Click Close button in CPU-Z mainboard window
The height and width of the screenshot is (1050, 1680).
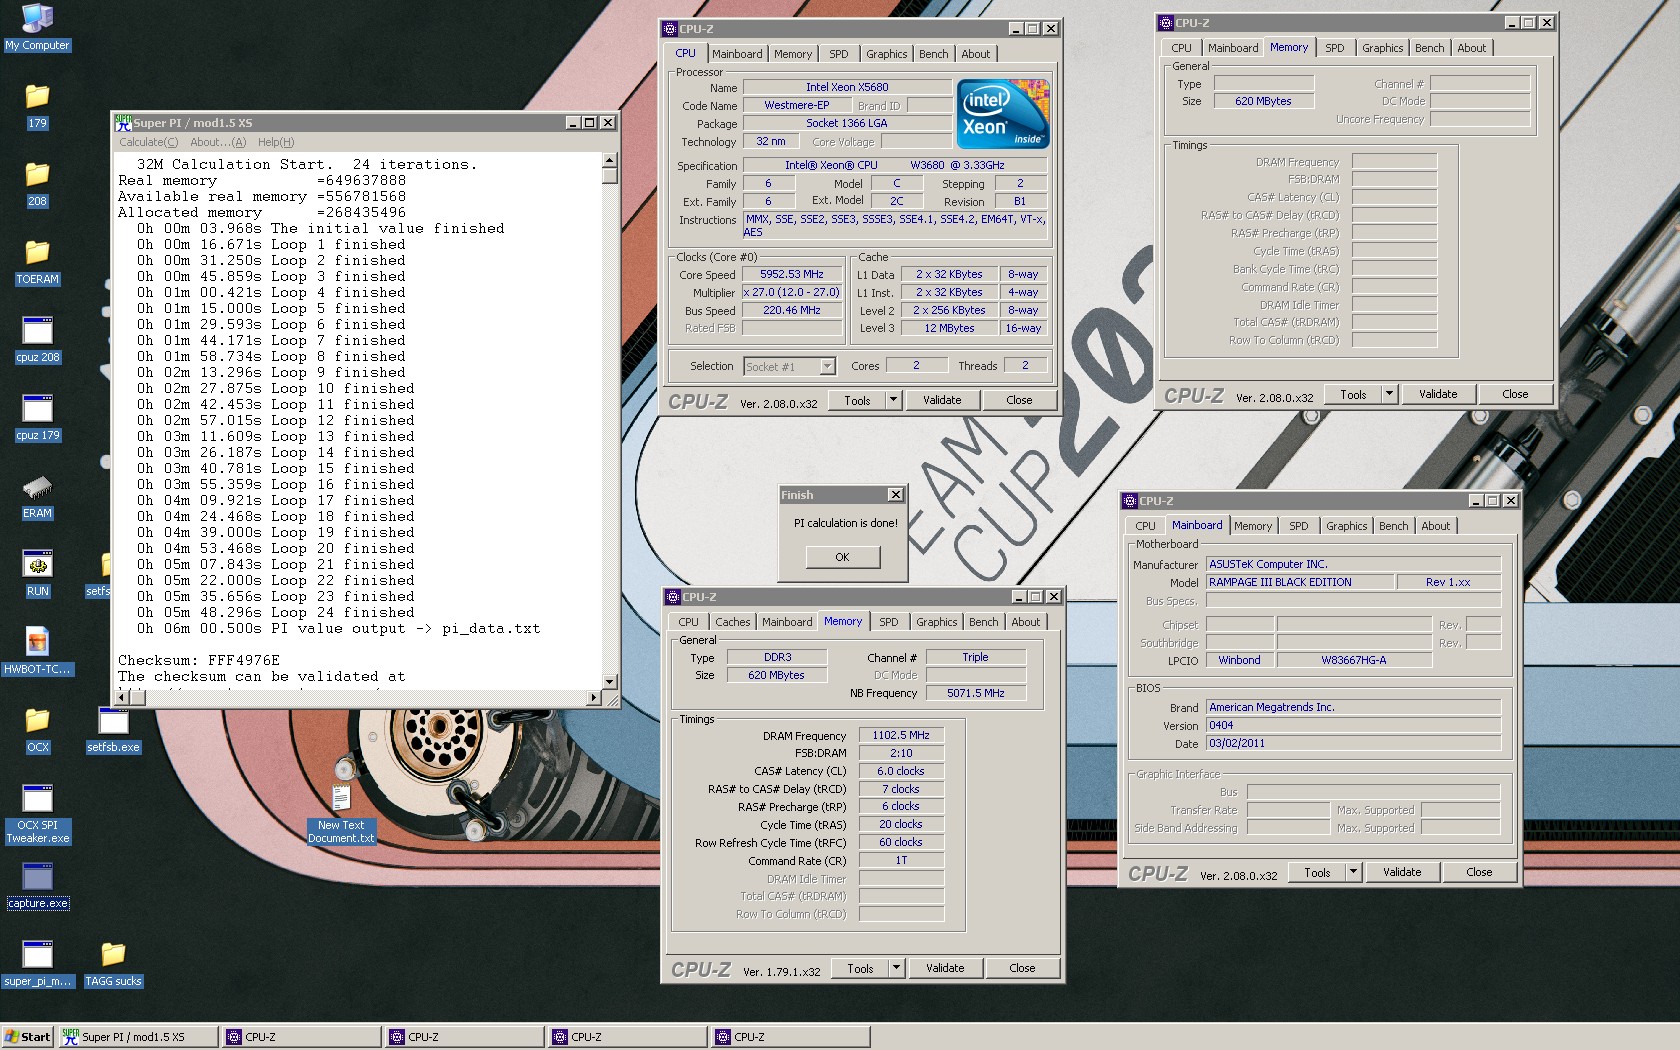(x=1479, y=872)
